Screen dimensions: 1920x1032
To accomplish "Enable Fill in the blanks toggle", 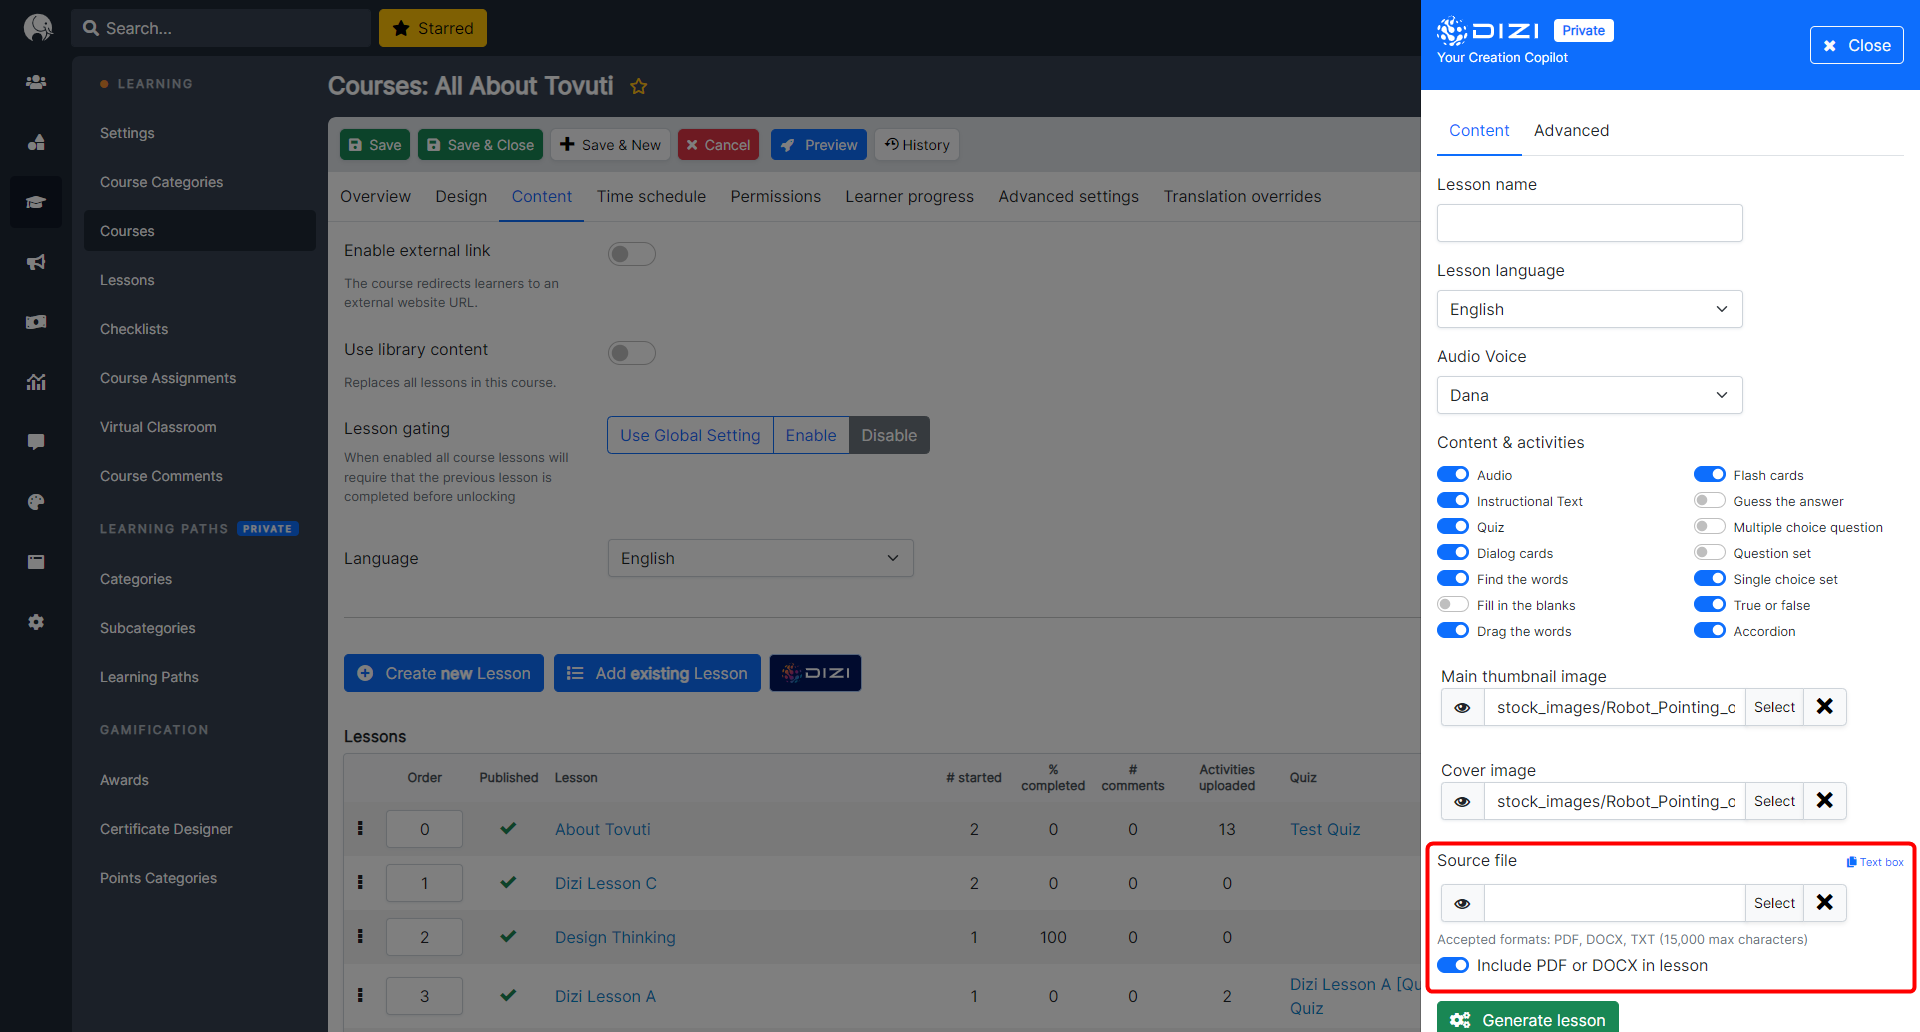I will (x=1453, y=605).
